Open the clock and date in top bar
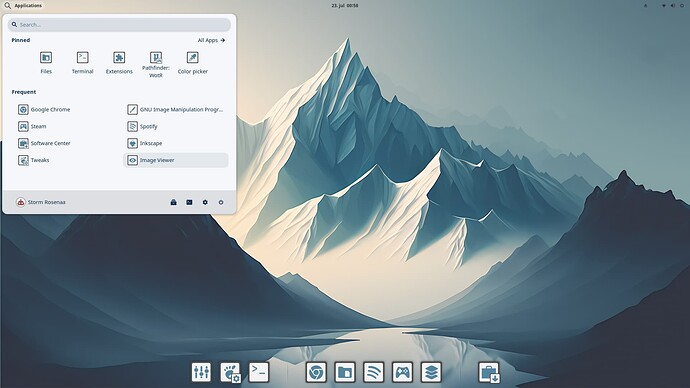Image resolution: width=690 pixels, height=388 pixels. [x=345, y=6]
